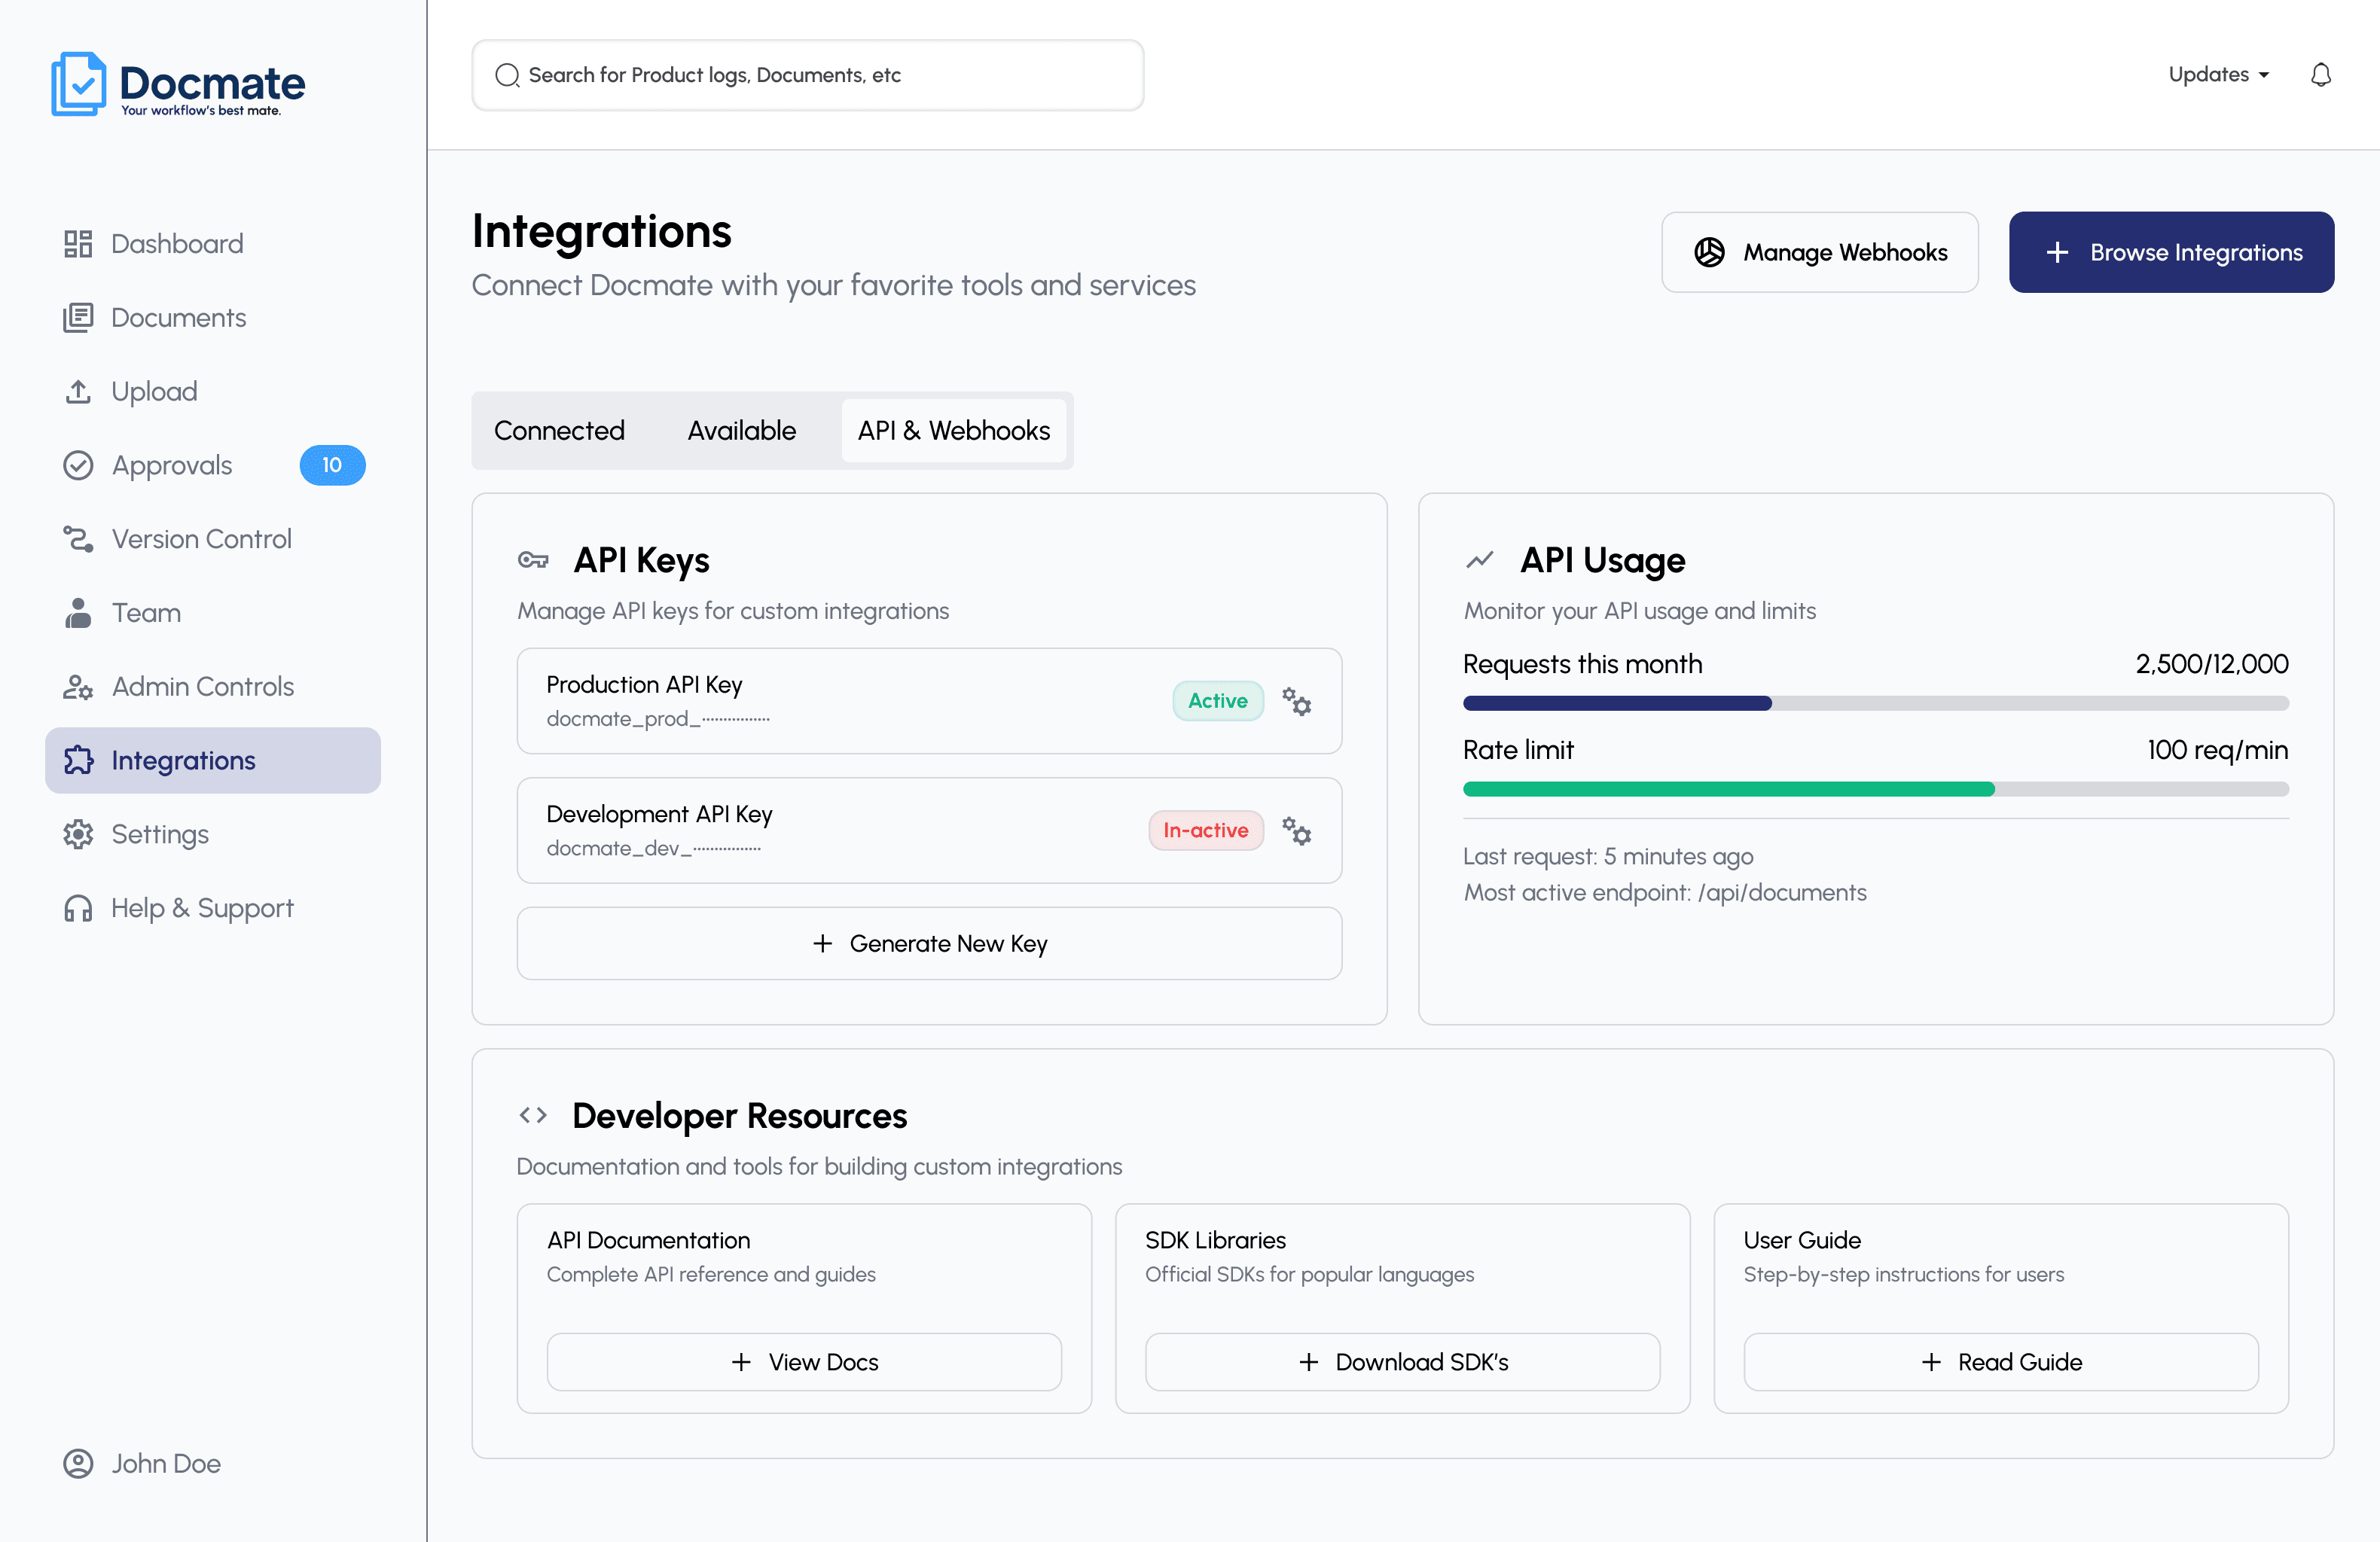Click the Requests this month progress bar
The image size is (2380, 1542).
click(x=1875, y=703)
